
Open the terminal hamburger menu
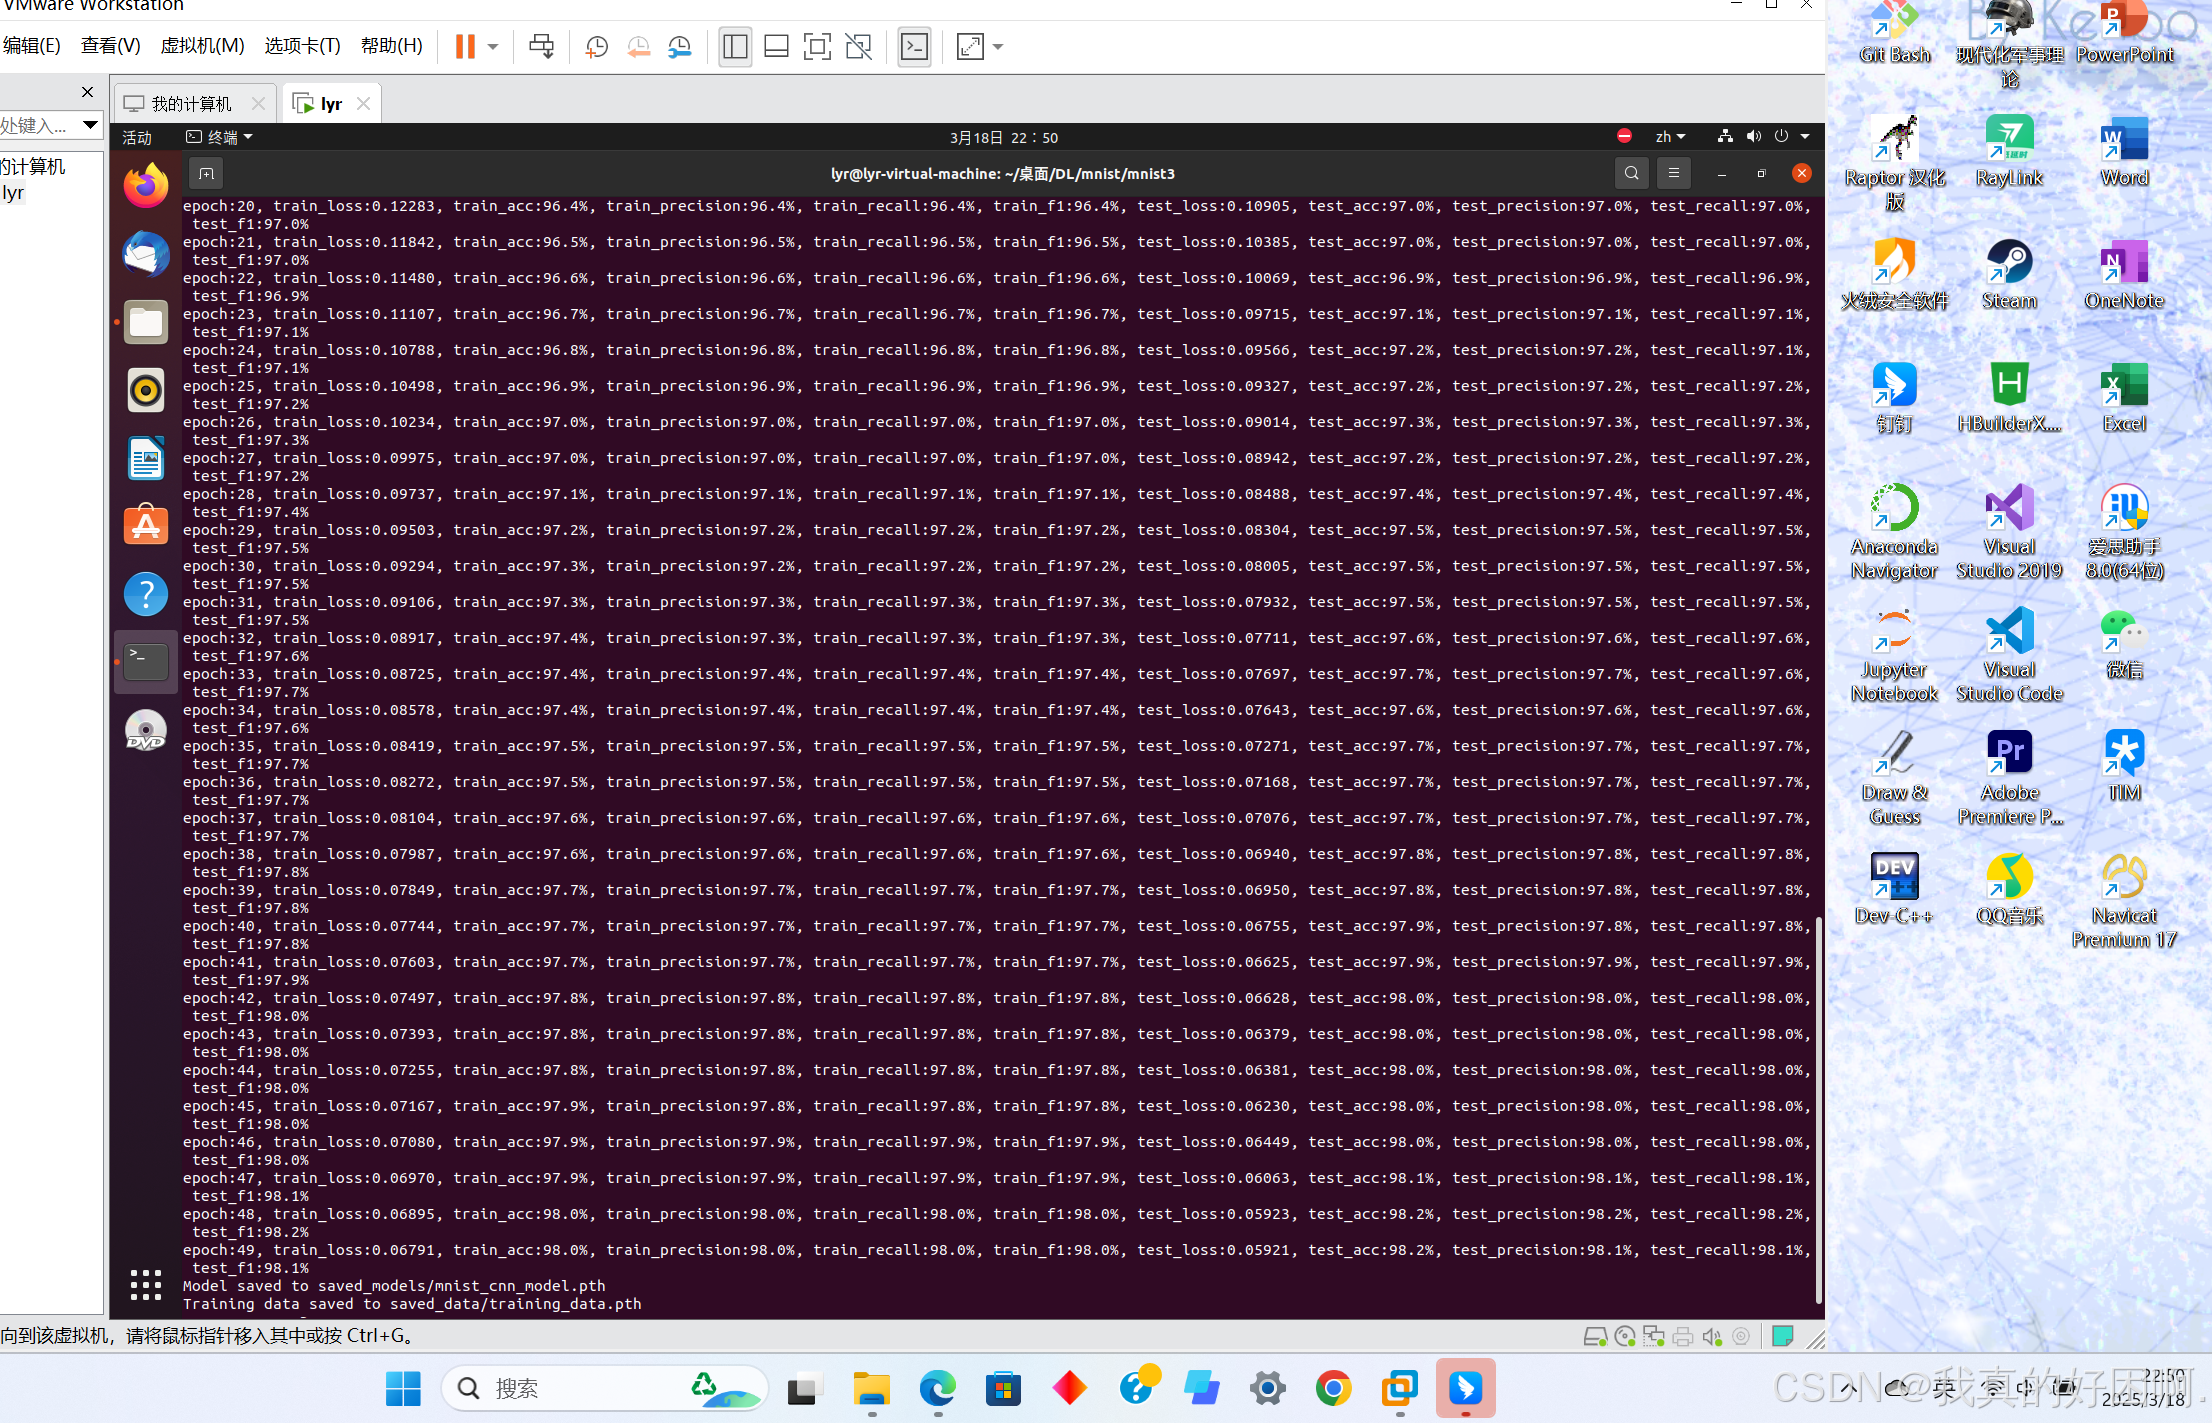tap(1673, 173)
